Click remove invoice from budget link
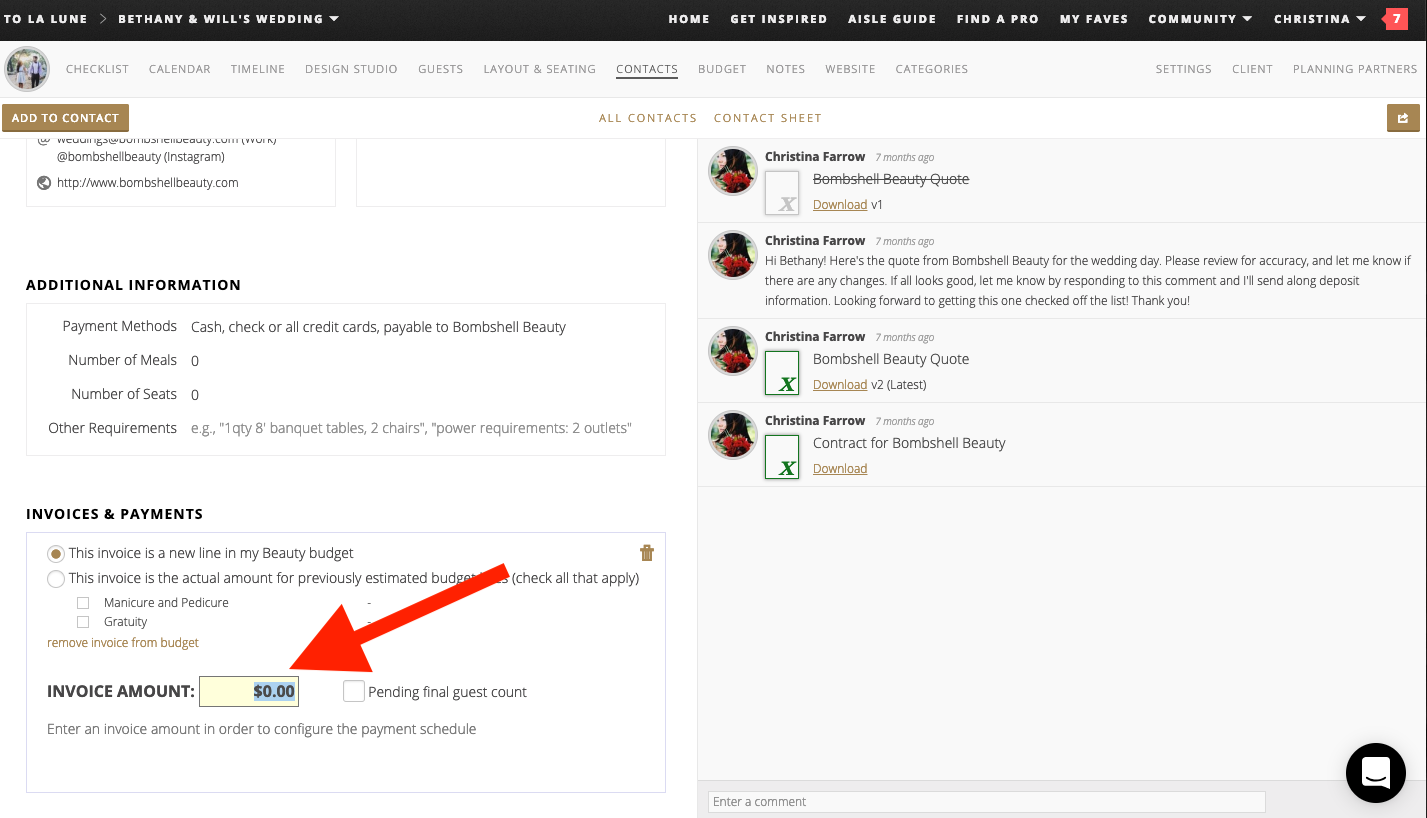Viewport: 1427px width, 818px height. [123, 643]
